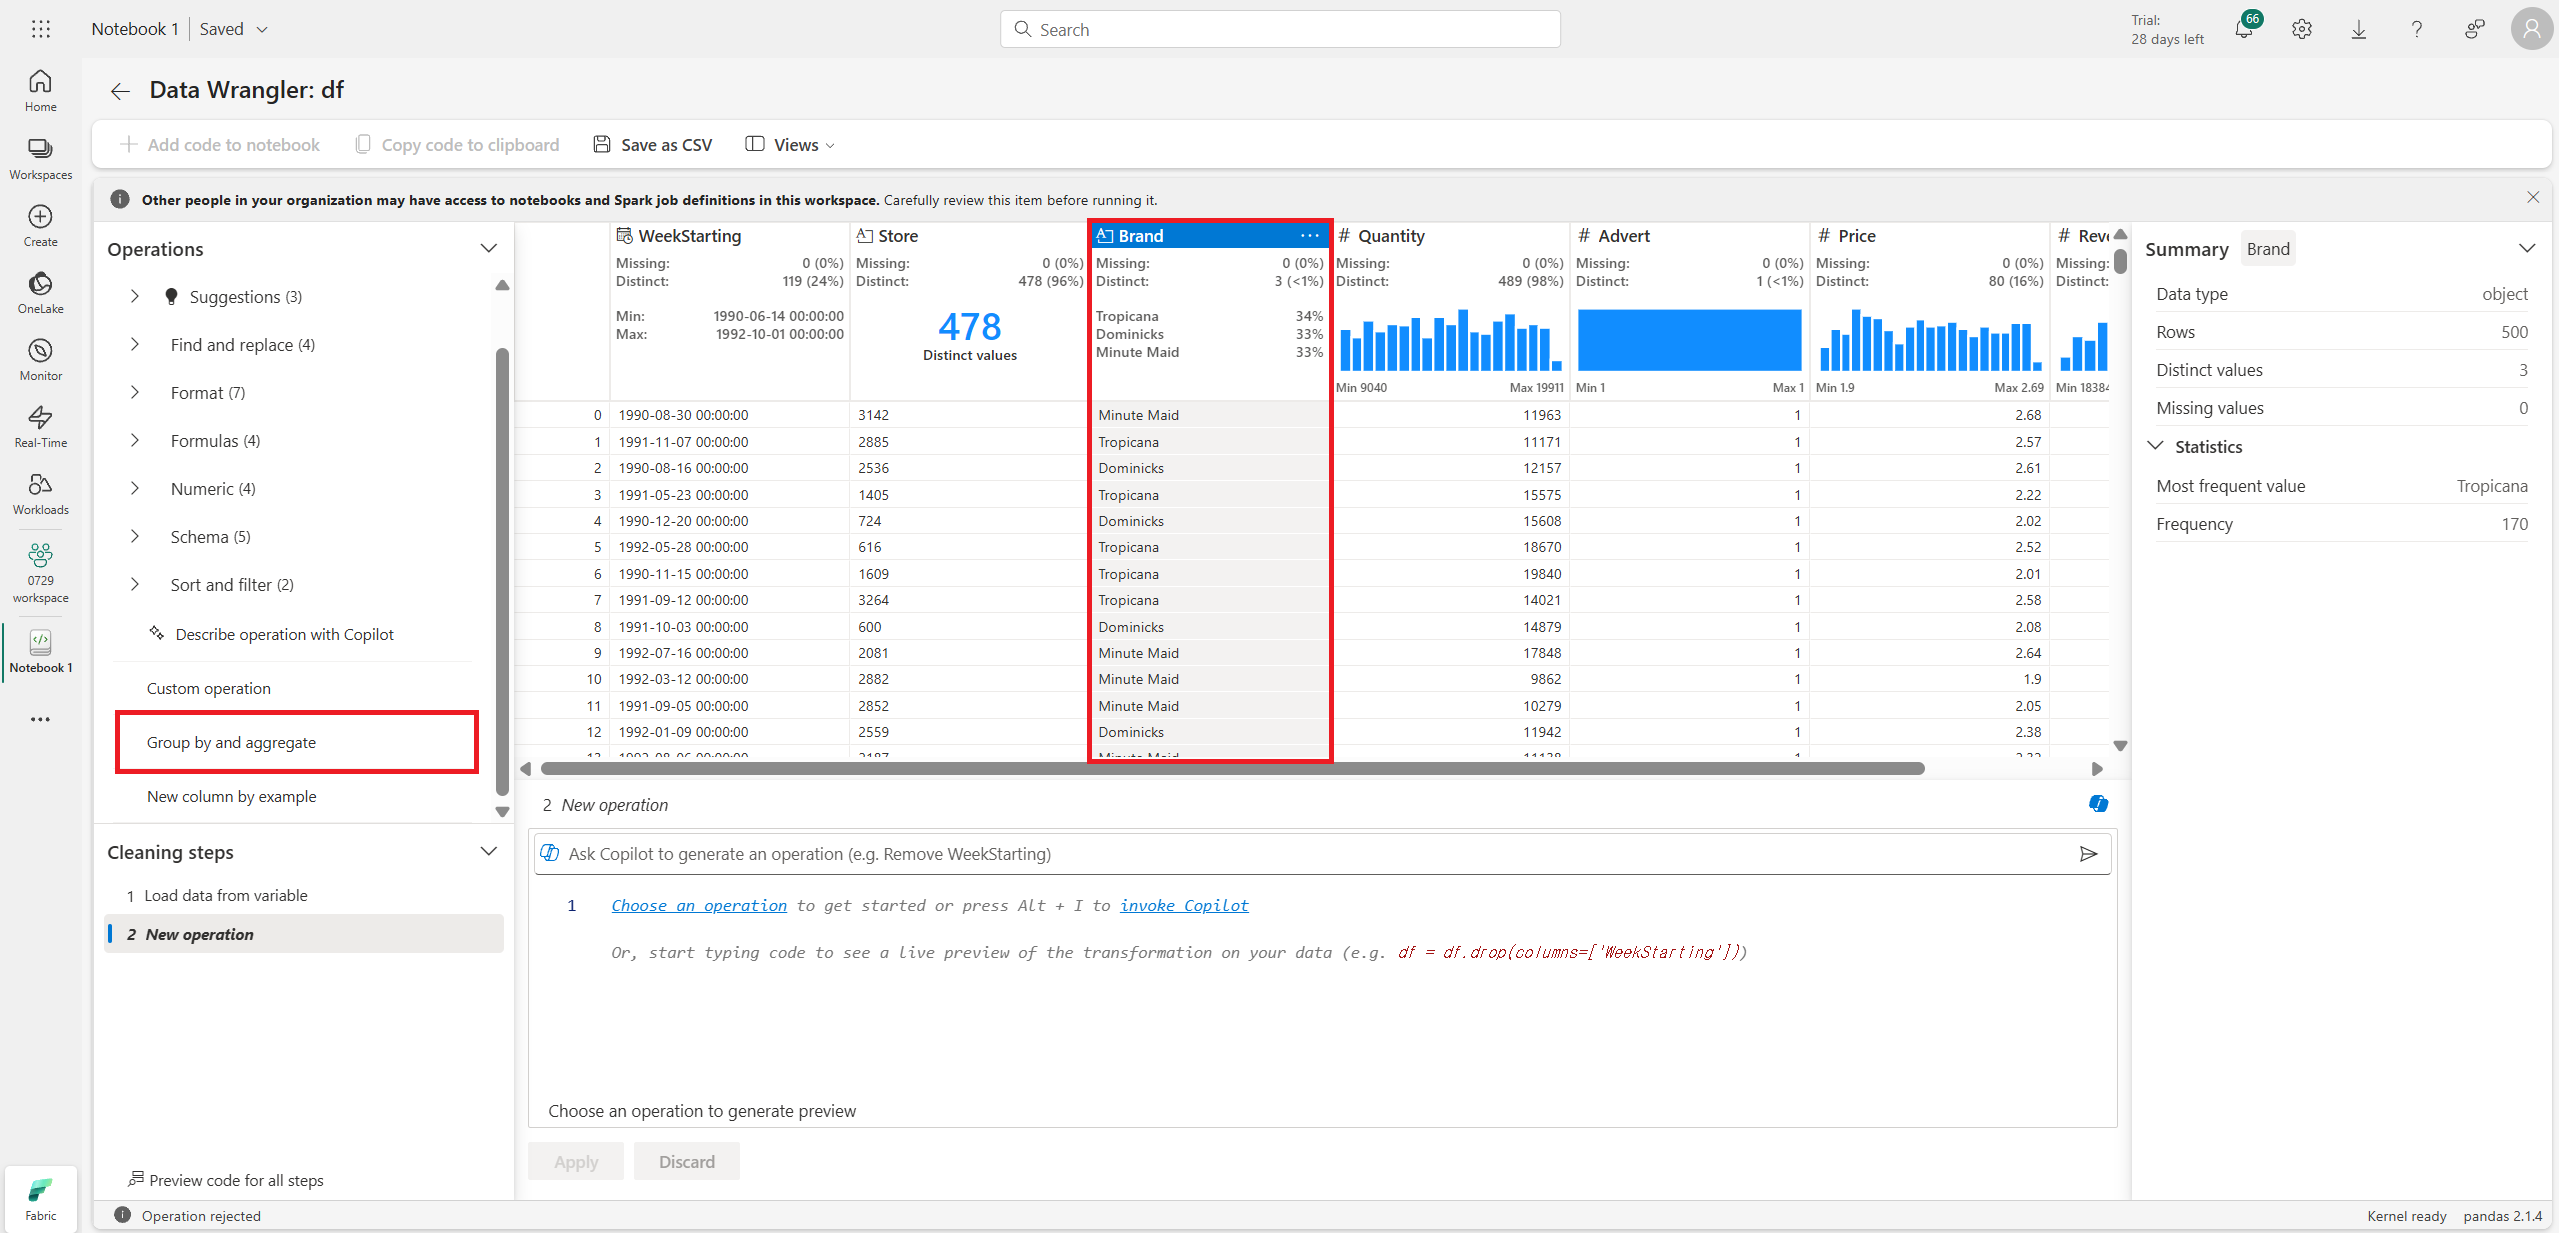Select New column by example operation

[231, 796]
